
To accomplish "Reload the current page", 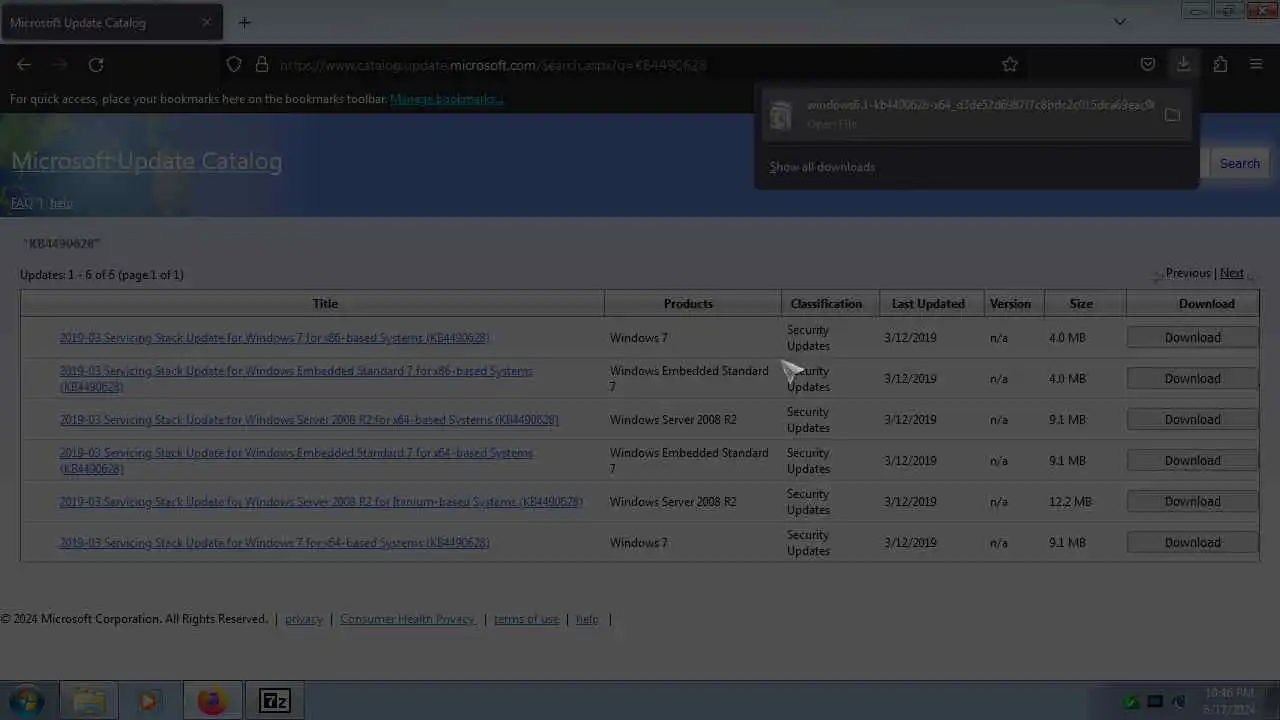I will [x=96, y=64].
